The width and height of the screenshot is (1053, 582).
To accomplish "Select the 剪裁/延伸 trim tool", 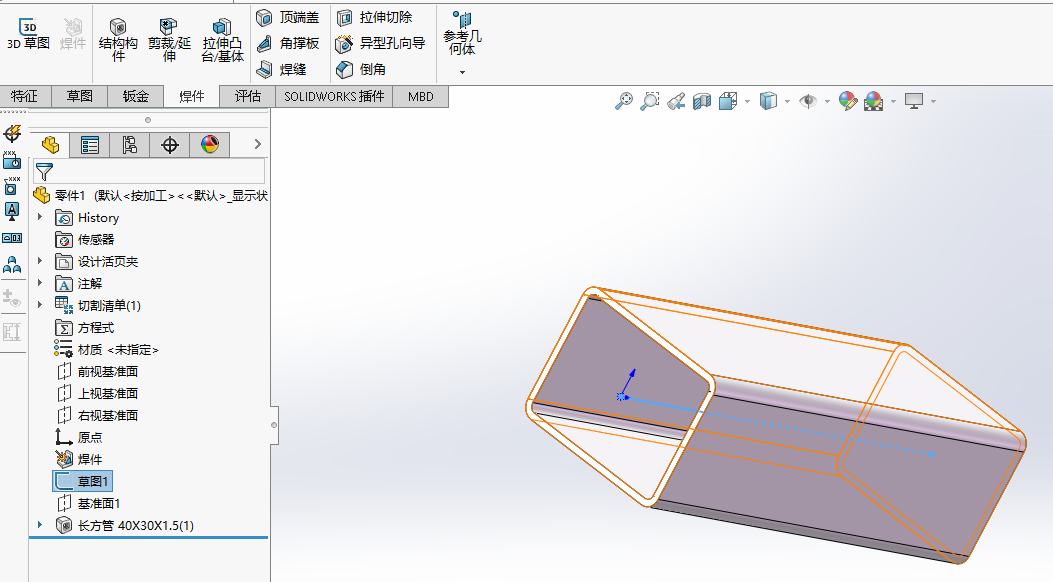I will point(169,40).
